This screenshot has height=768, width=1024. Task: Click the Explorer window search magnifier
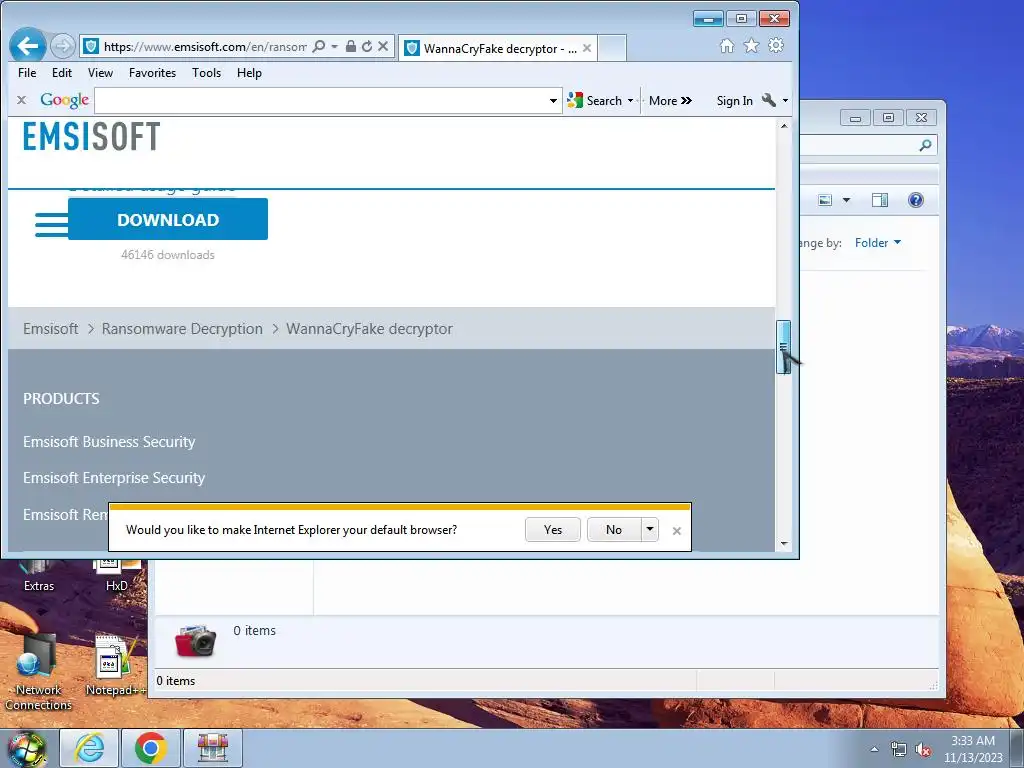(925, 145)
